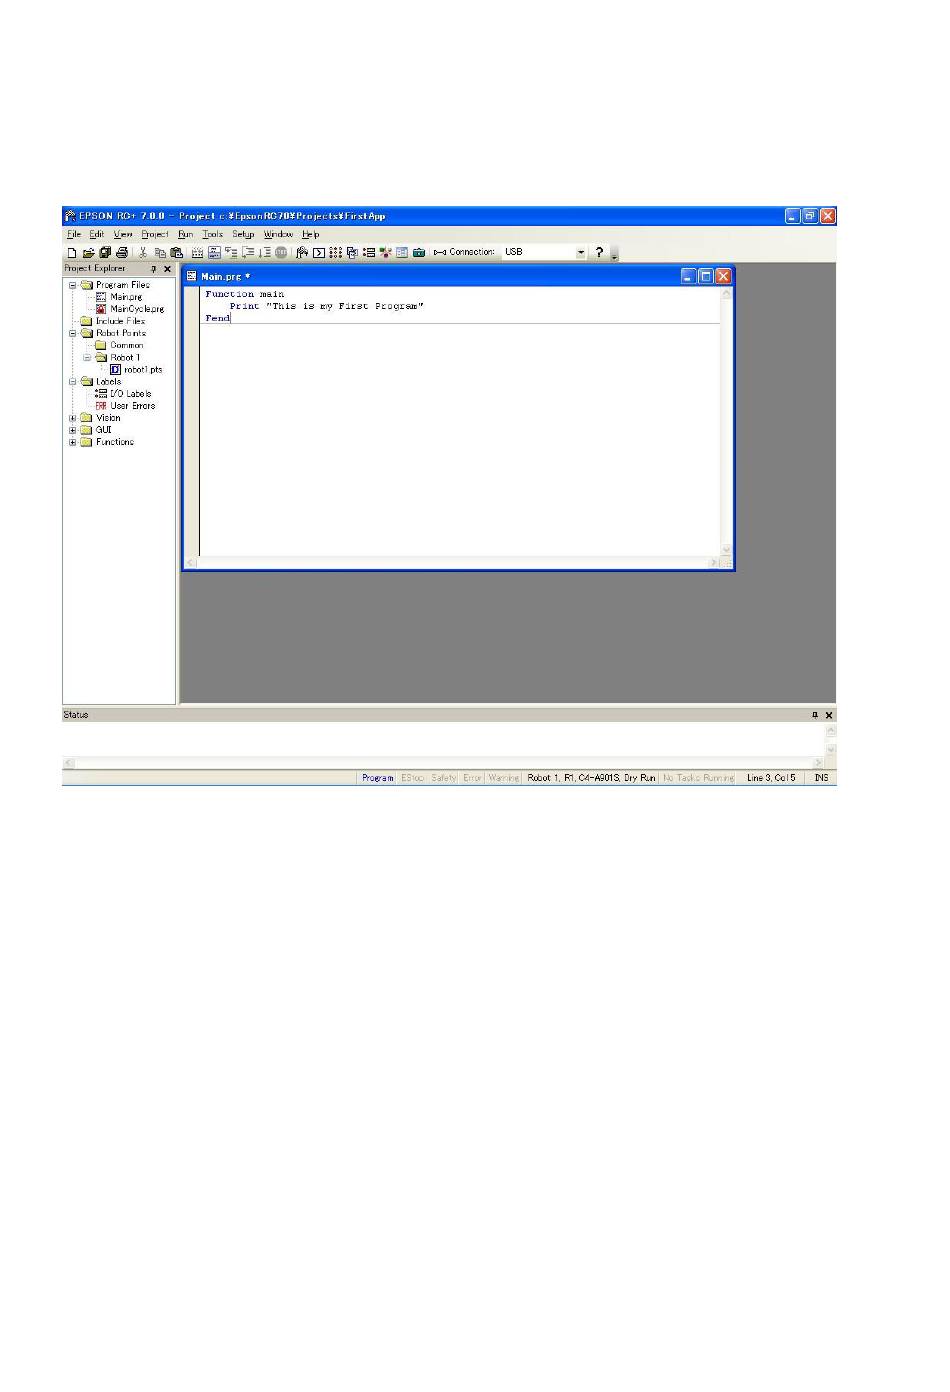950x1392 pixels.
Task: Open the Project menu
Action: click(x=155, y=235)
